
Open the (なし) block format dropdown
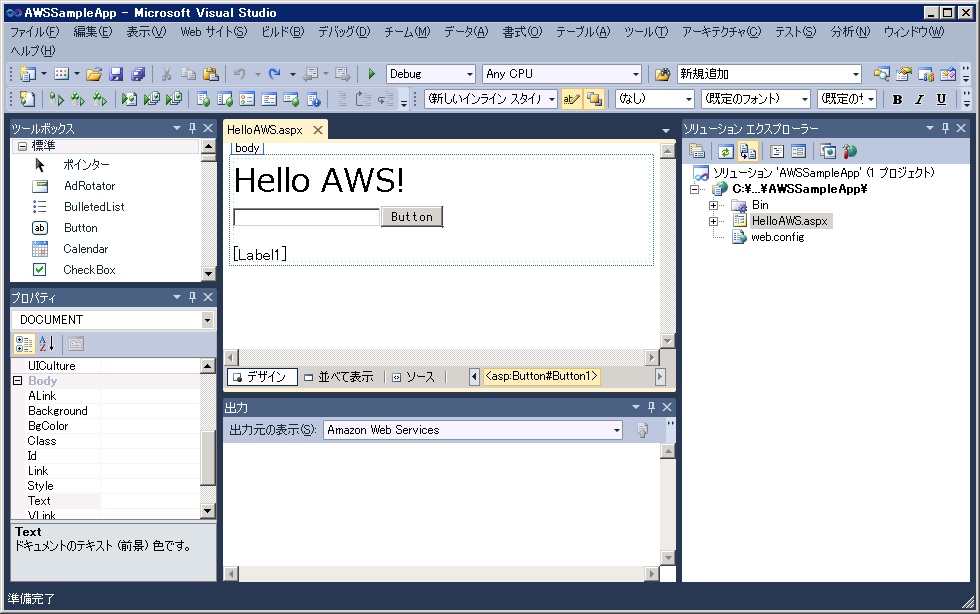[x=654, y=99]
